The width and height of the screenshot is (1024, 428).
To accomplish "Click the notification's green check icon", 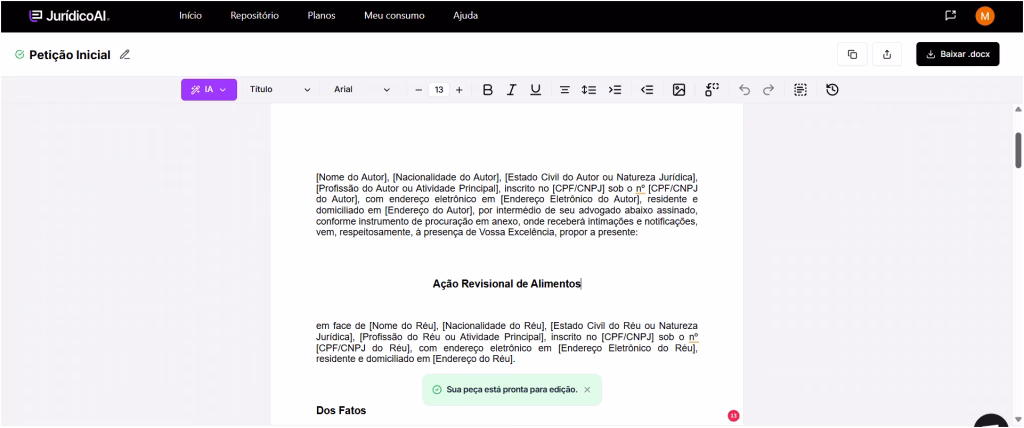I will [x=437, y=389].
